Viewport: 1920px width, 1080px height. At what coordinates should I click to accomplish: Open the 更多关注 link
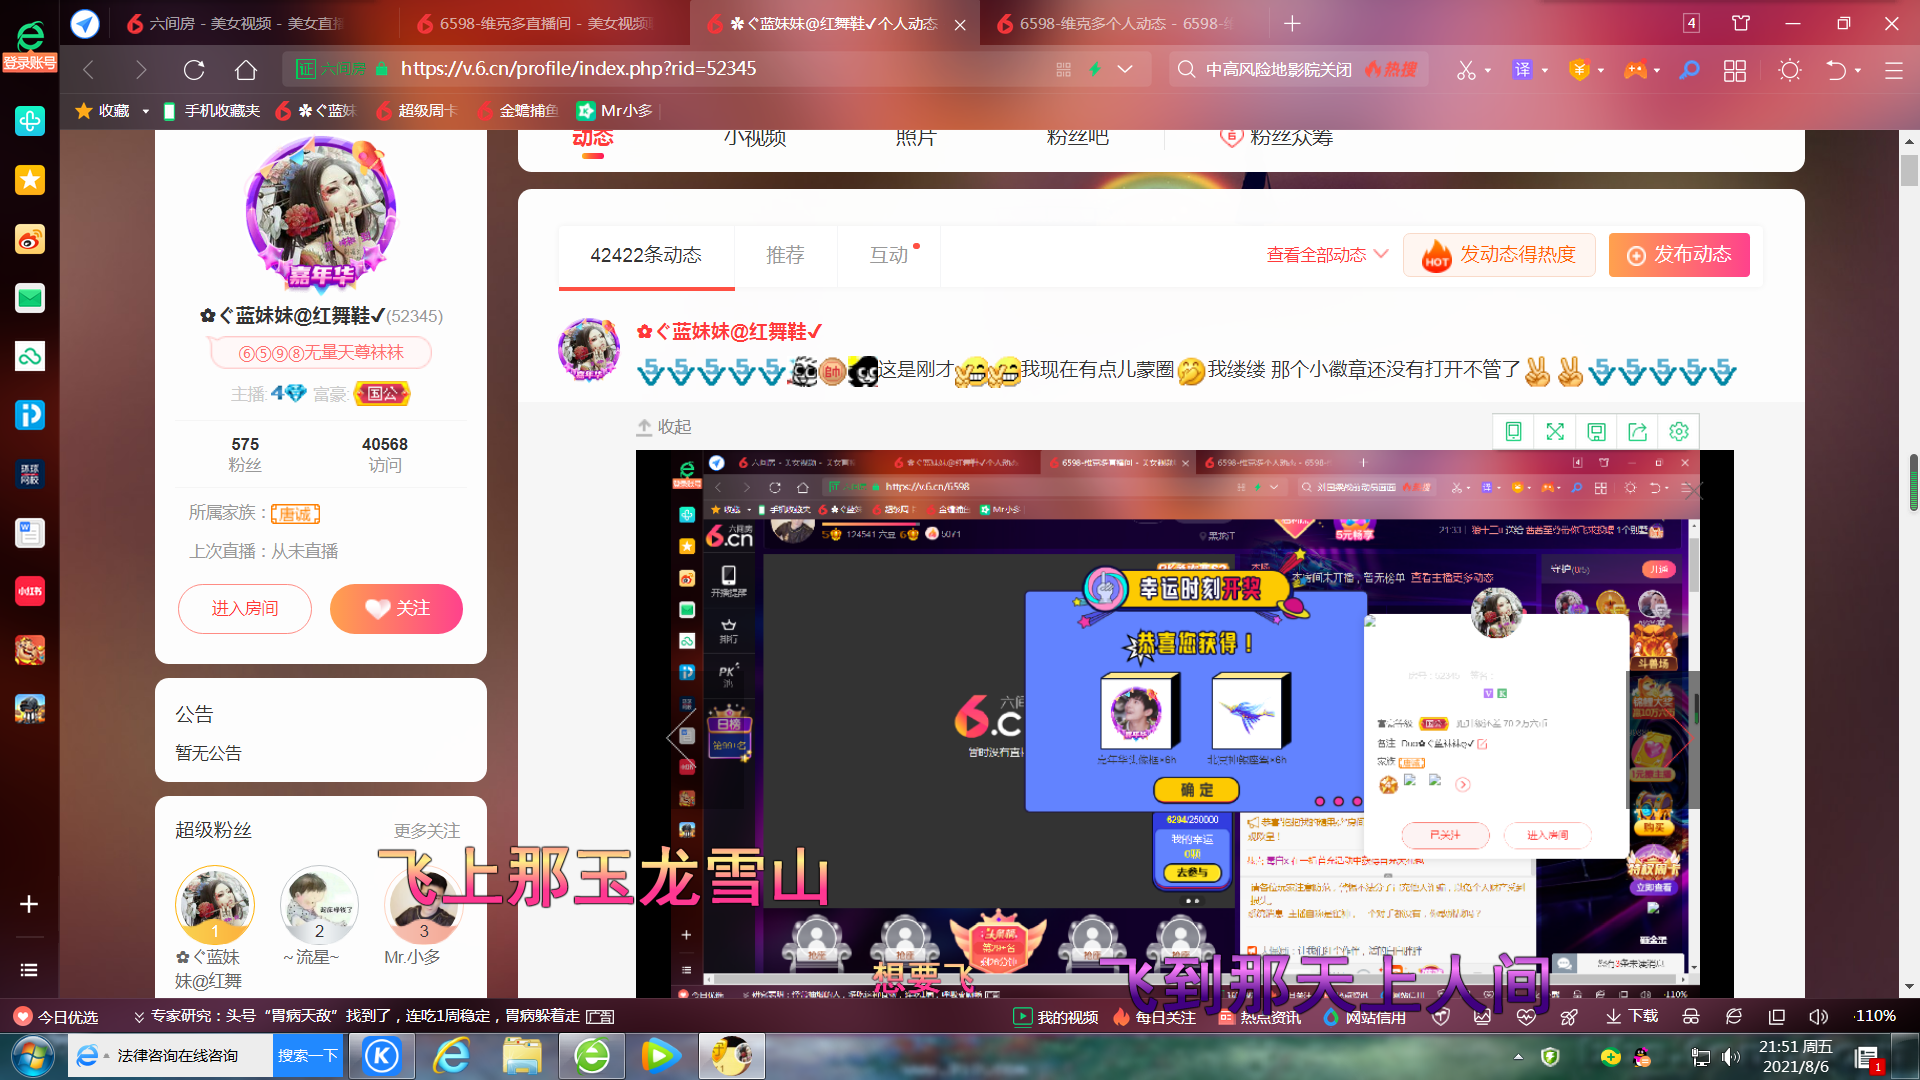[x=427, y=830]
